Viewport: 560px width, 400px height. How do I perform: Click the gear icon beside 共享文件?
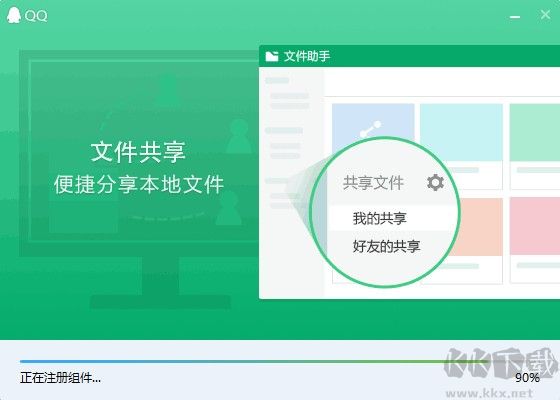tap(435, 182)
